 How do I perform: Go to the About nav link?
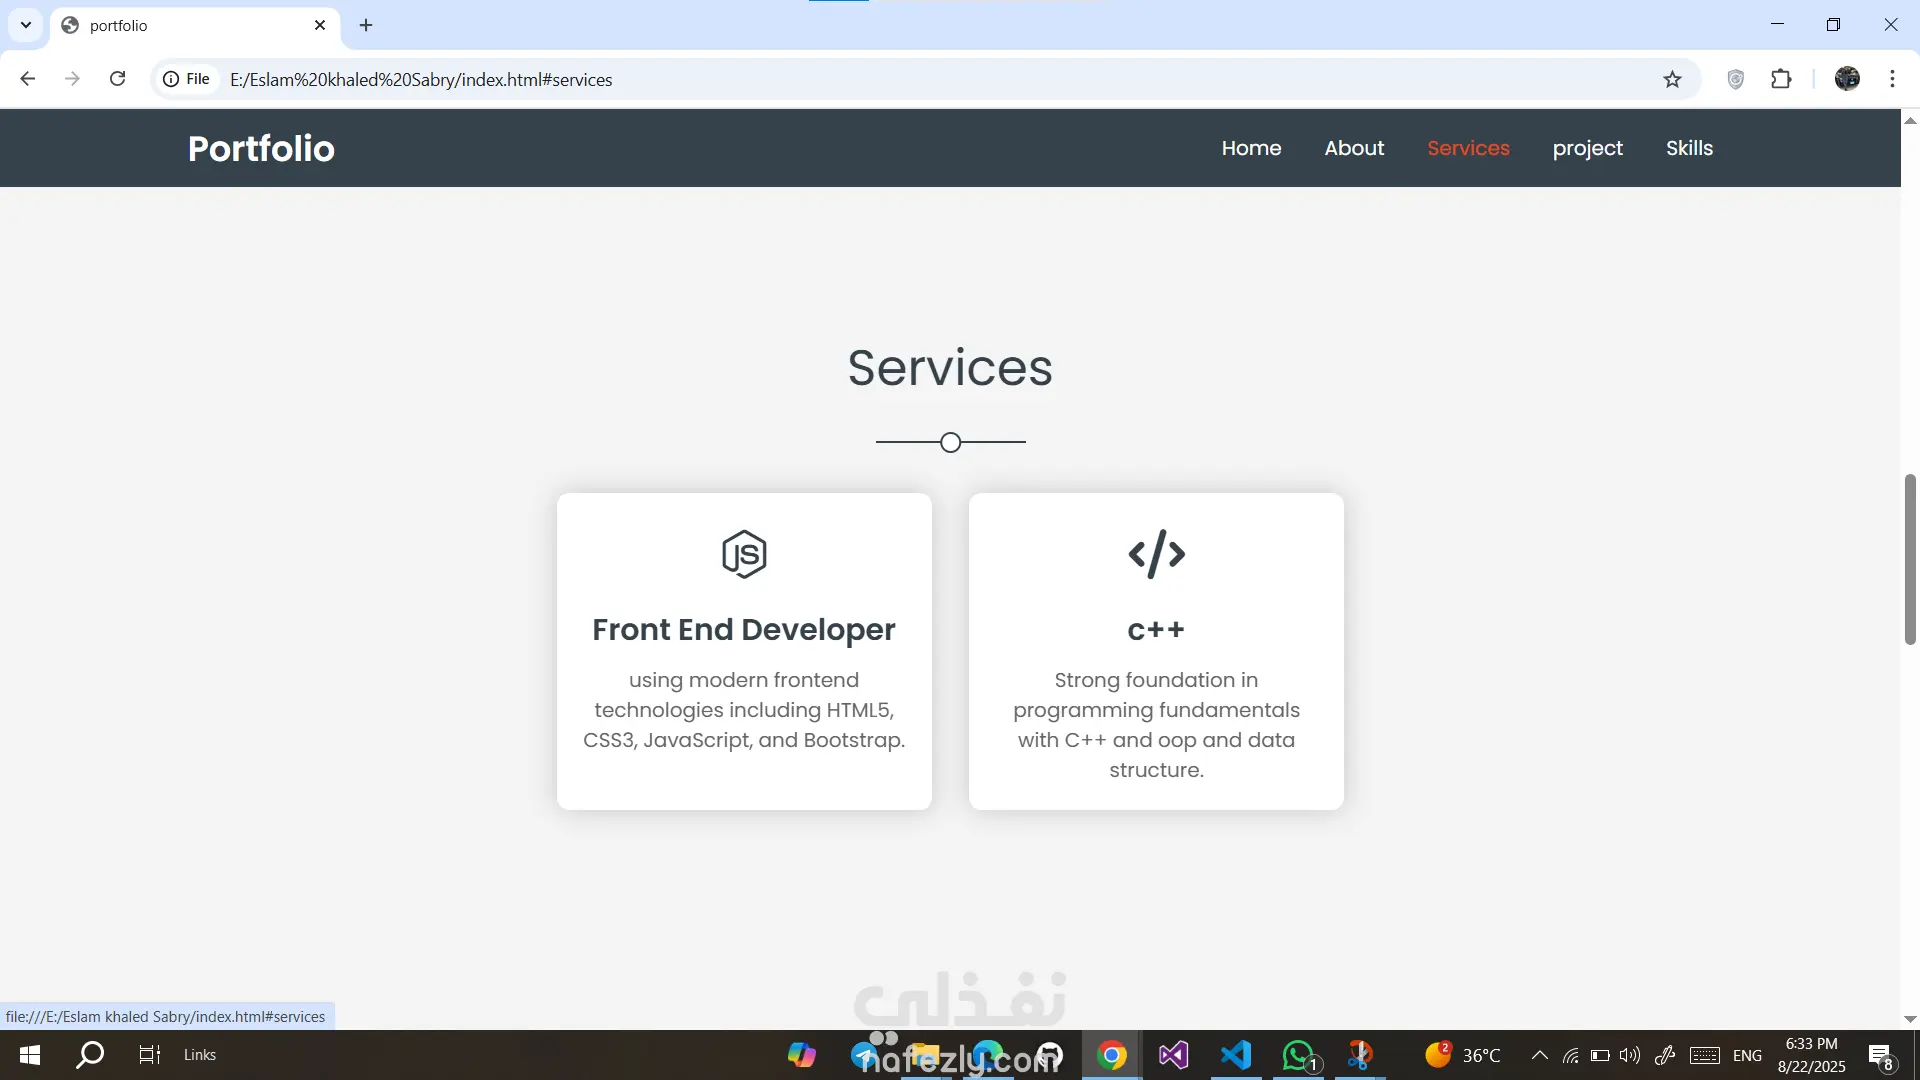click(x=1354, y=148)
